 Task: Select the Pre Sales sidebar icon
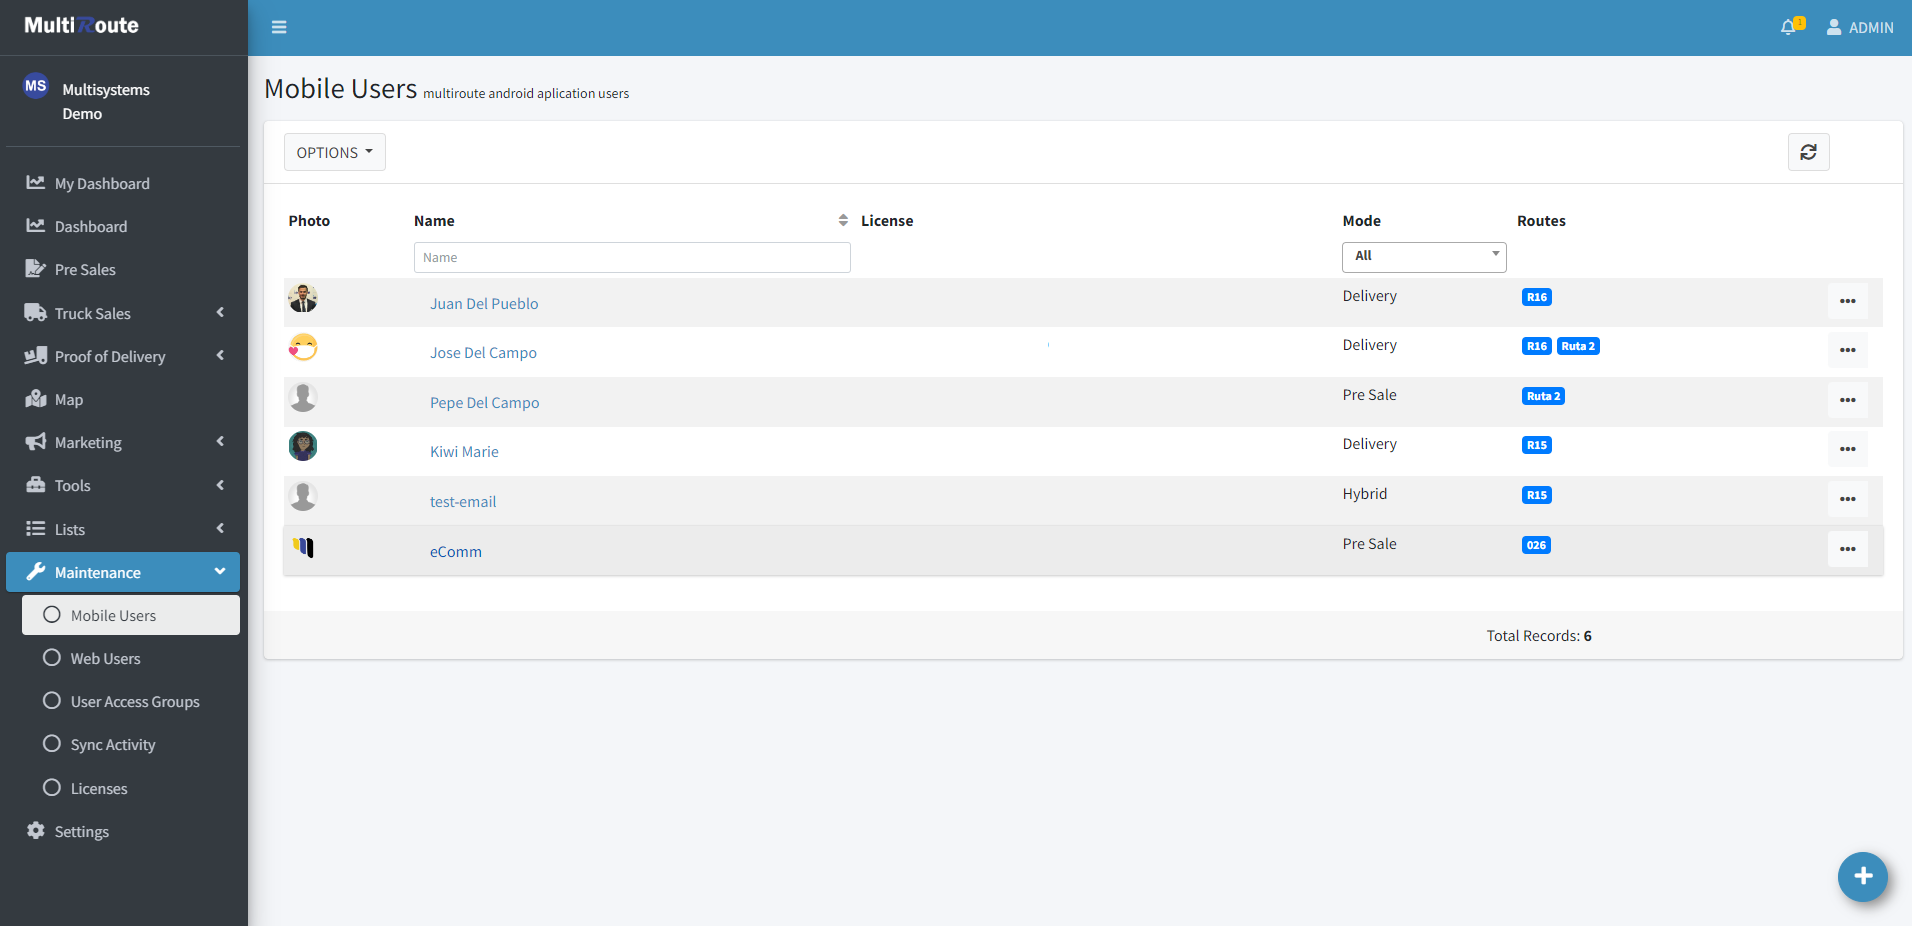pyautogui.click(x=36, y=268)
